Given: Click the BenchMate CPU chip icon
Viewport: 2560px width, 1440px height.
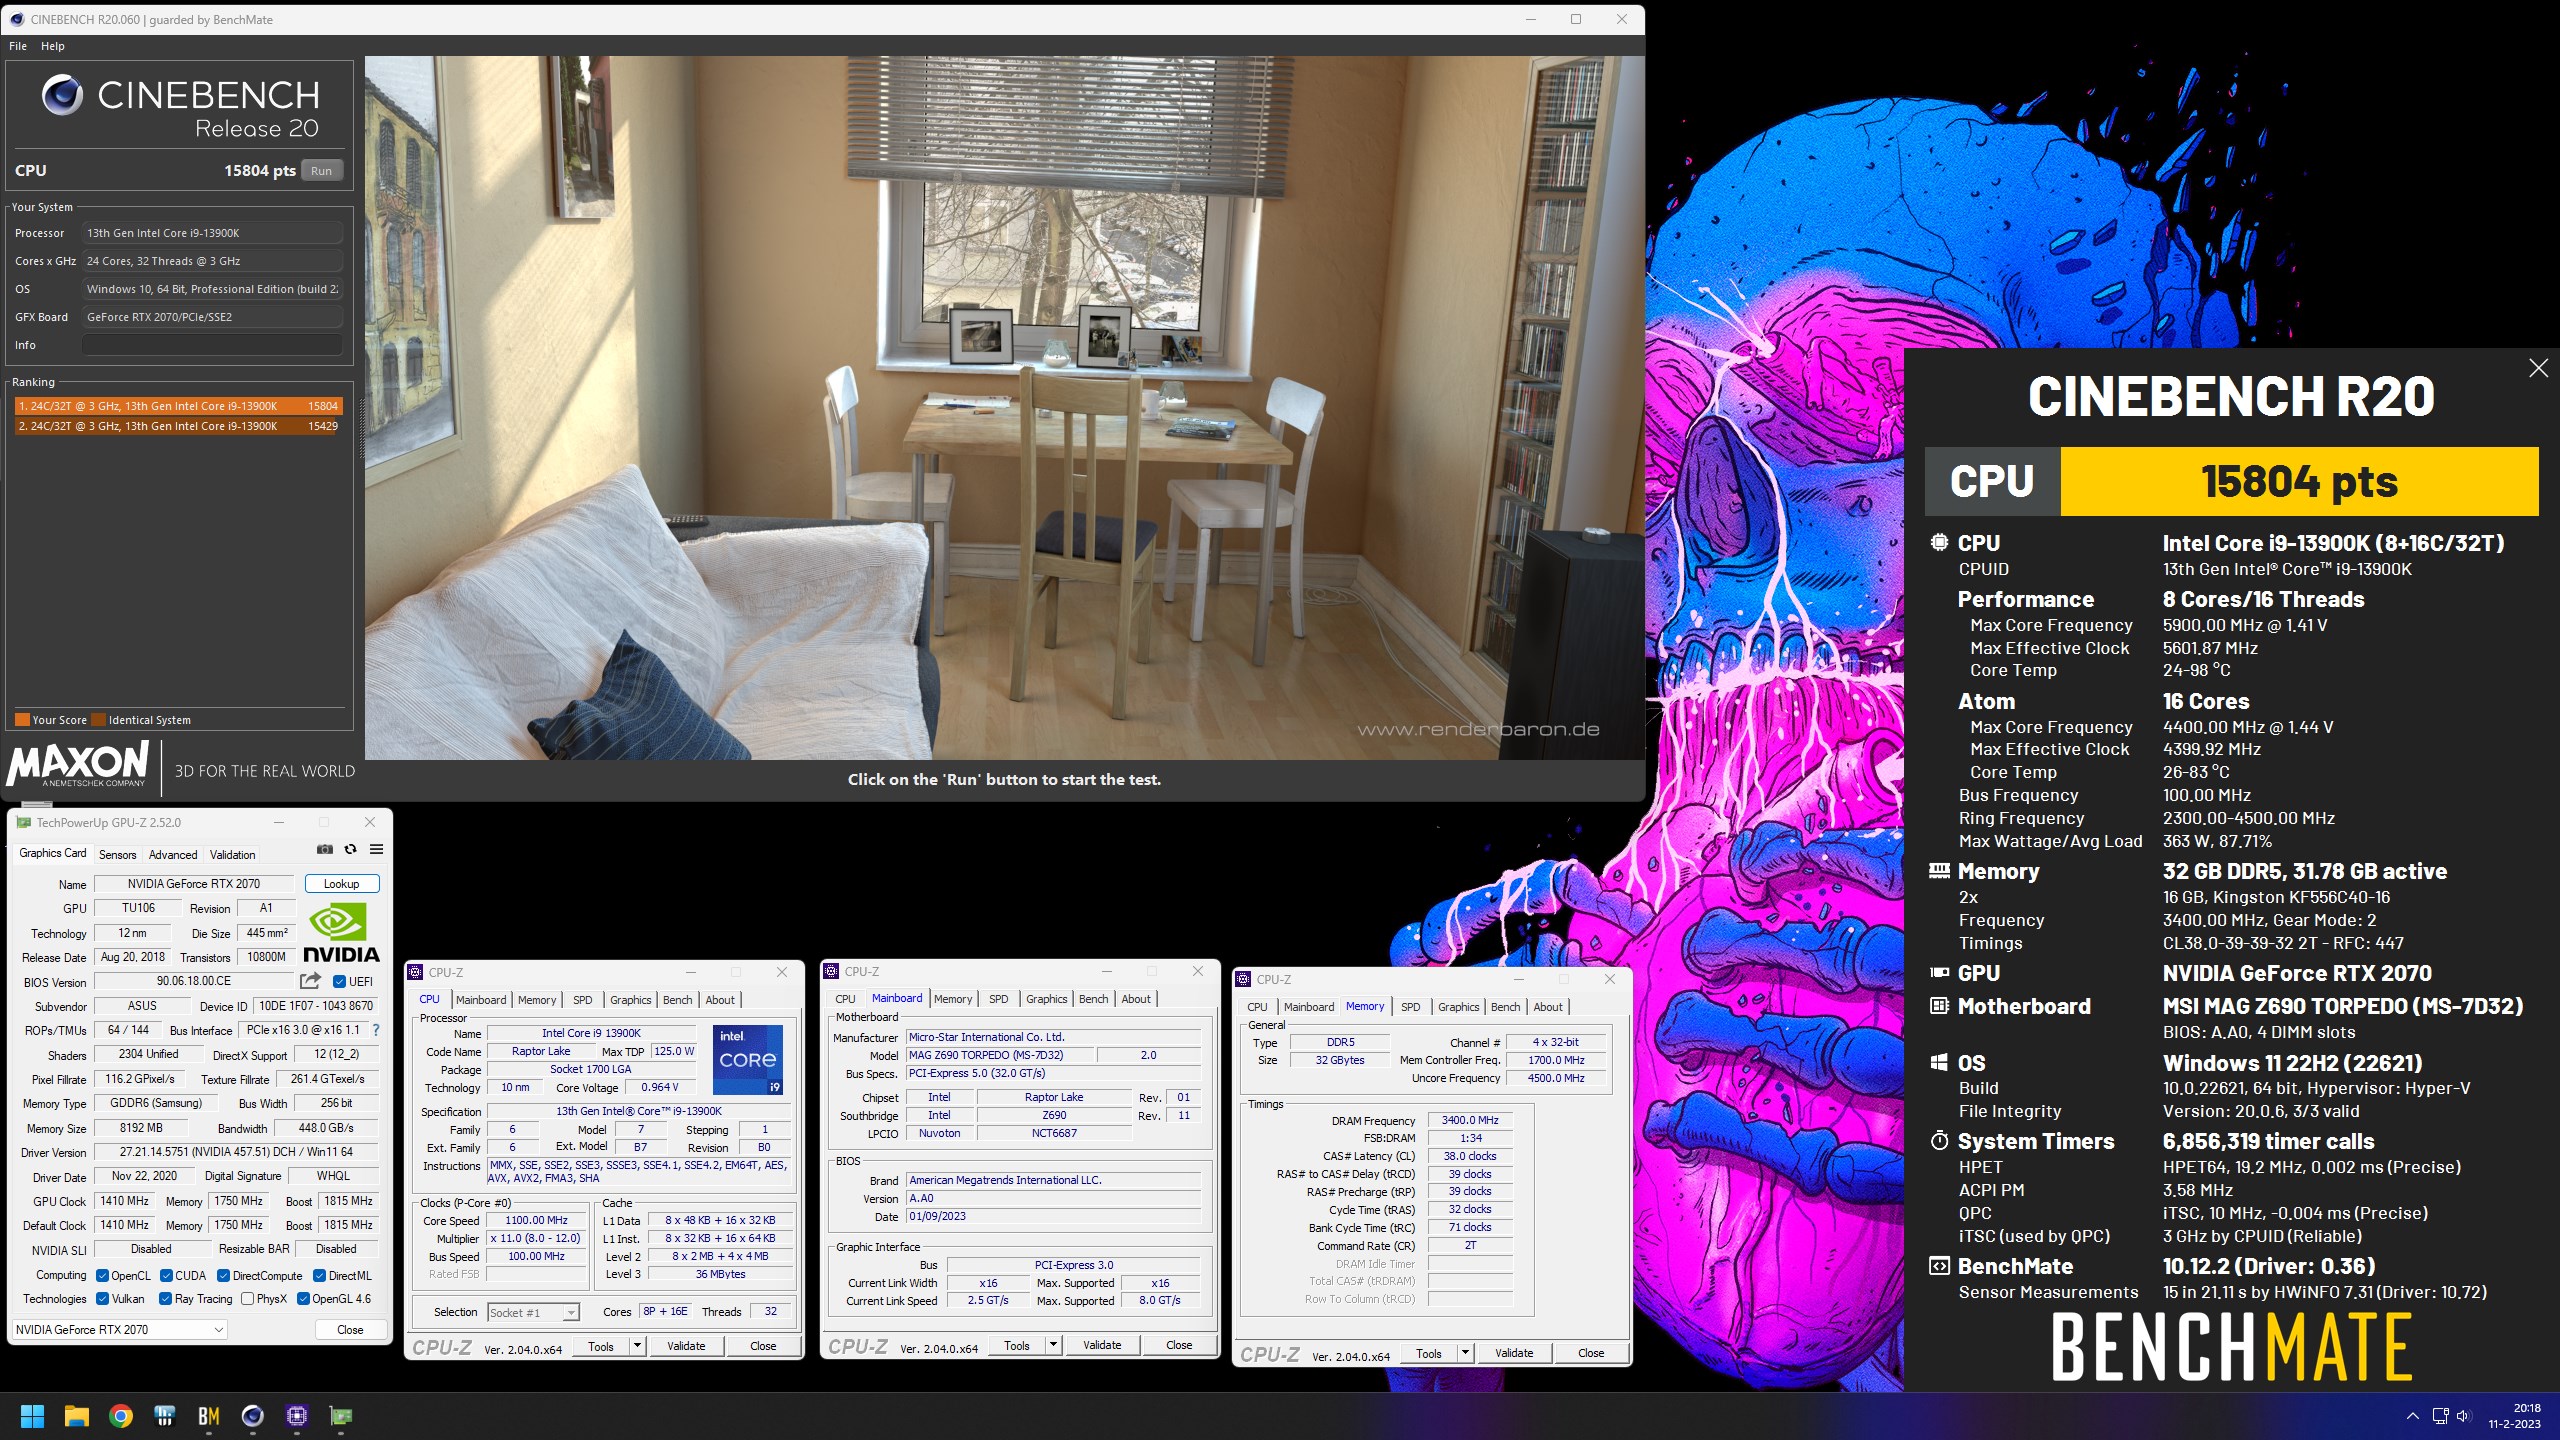Looking at the screenshot, I should pyautogui.click(x=1939, y=542).
